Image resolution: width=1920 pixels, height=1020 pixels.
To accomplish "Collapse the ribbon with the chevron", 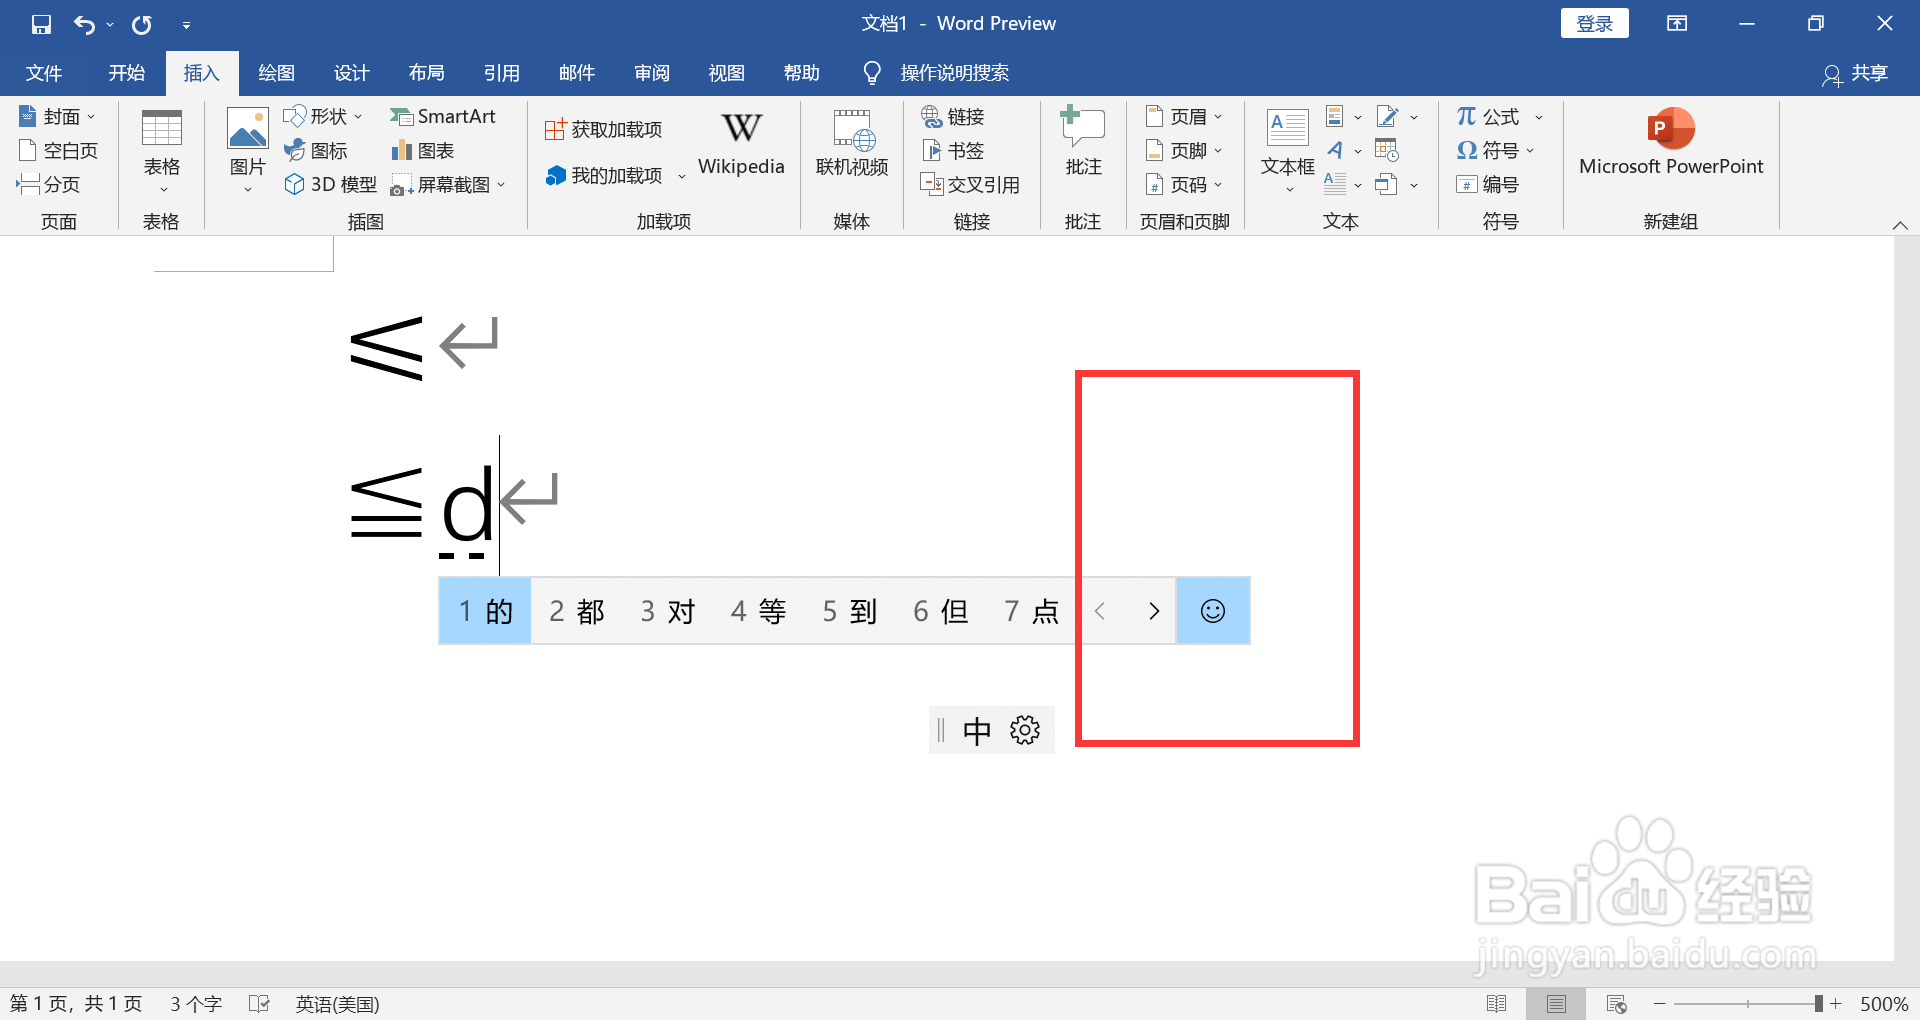I will click(1900, 225).
